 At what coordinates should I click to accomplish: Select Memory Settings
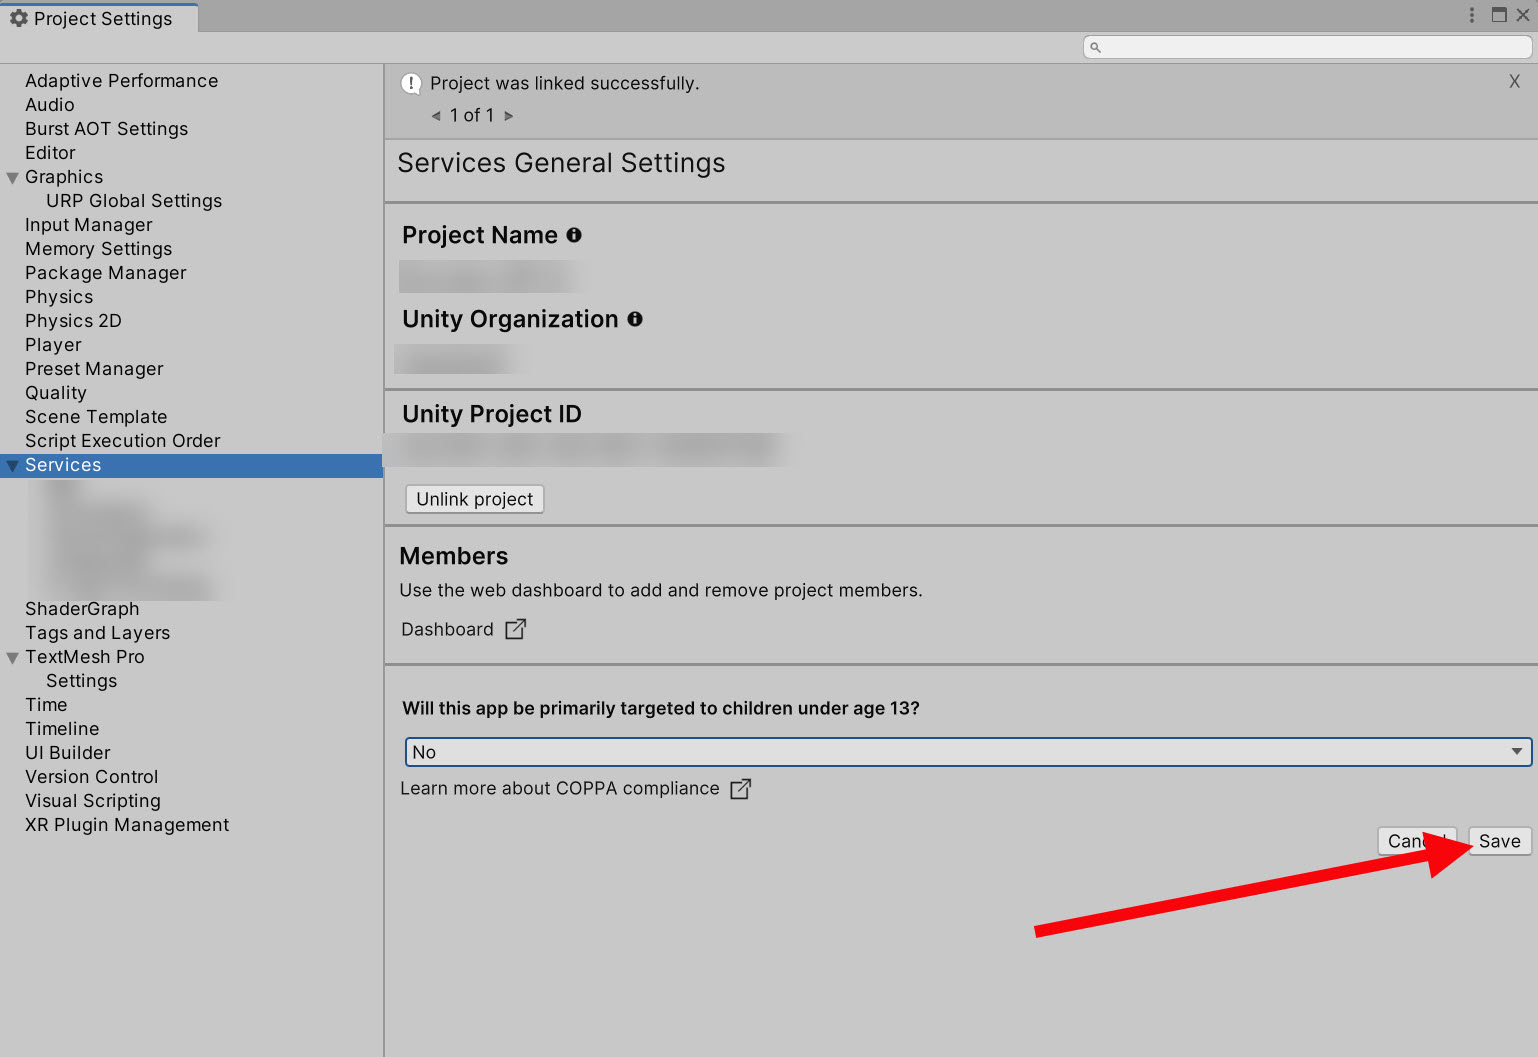(x=98, y=249)
